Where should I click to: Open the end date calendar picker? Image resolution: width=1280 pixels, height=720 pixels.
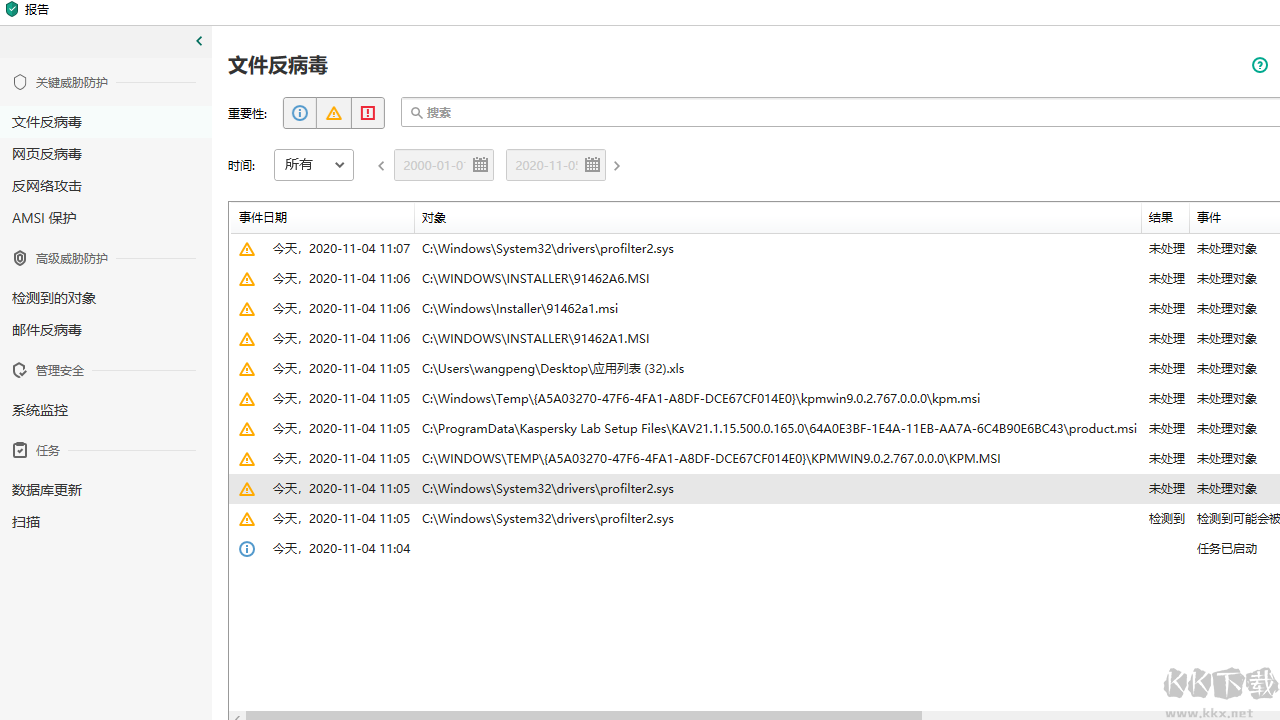(x=592, y=165)
